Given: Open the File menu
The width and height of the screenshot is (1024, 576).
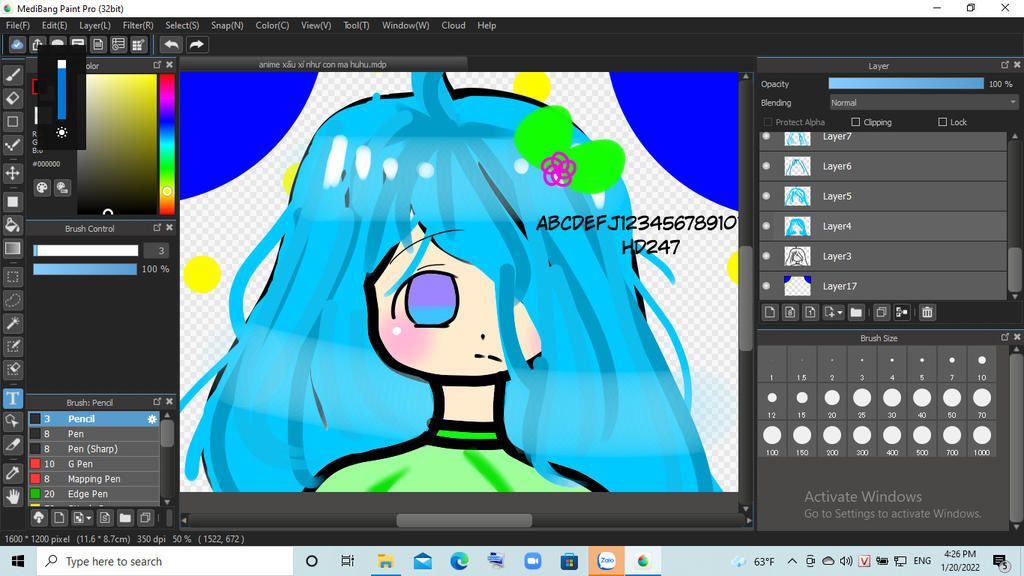Looking at the screenshot, I should click(x=18, y=25).
